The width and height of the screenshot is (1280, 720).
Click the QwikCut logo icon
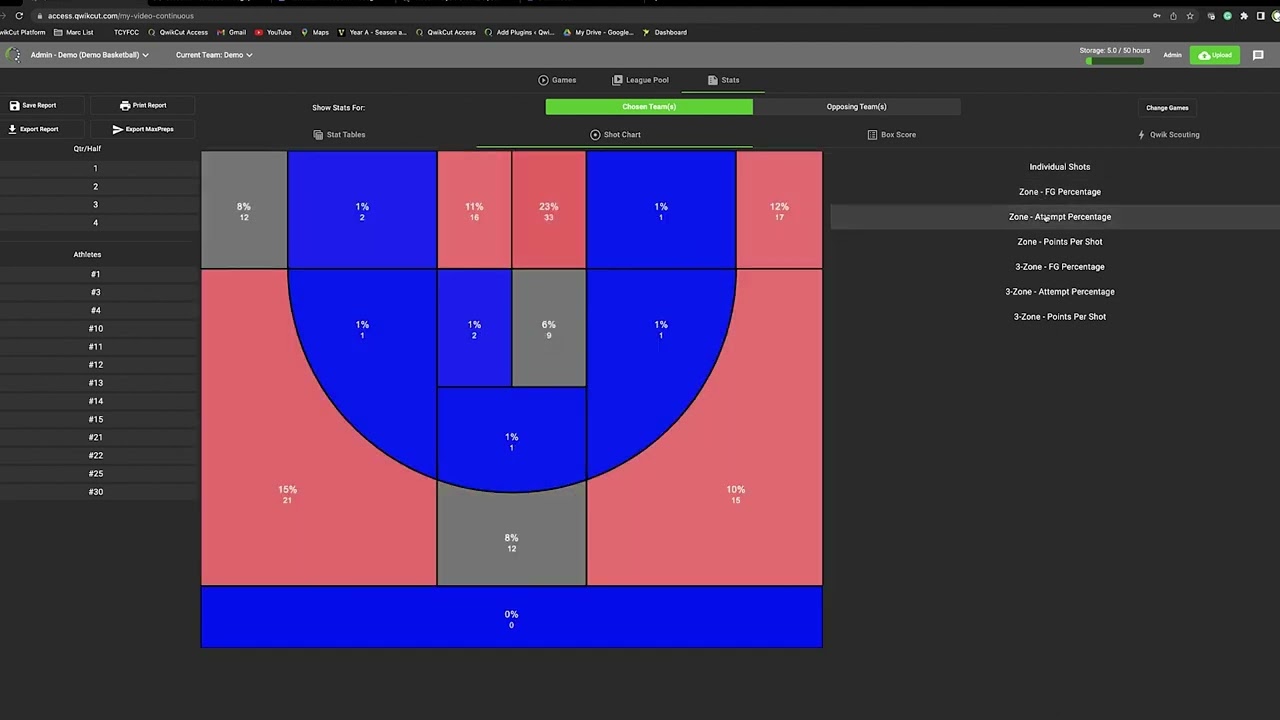[12, 55]
